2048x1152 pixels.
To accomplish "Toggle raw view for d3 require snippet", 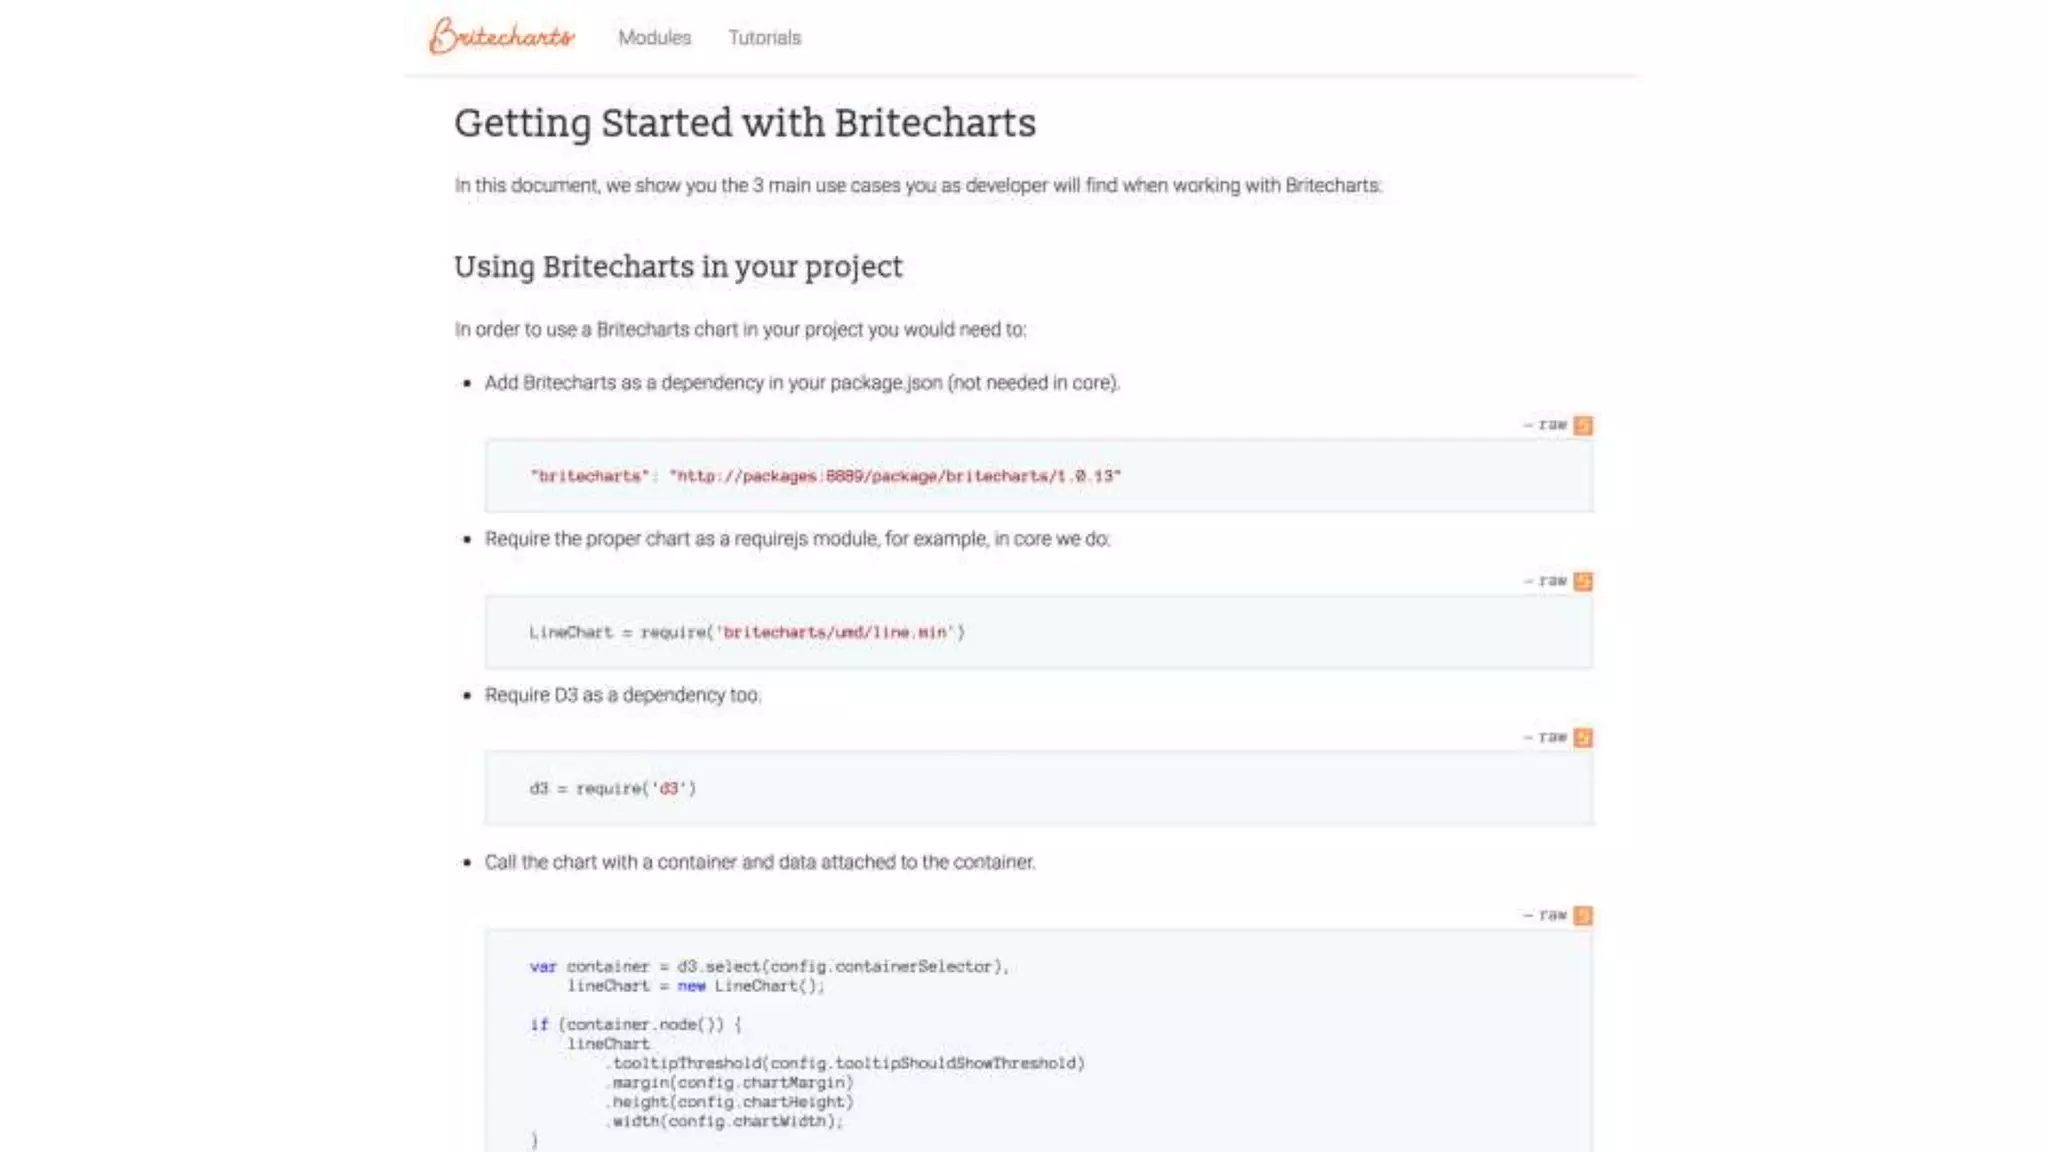I will [x=1553, y=738].
